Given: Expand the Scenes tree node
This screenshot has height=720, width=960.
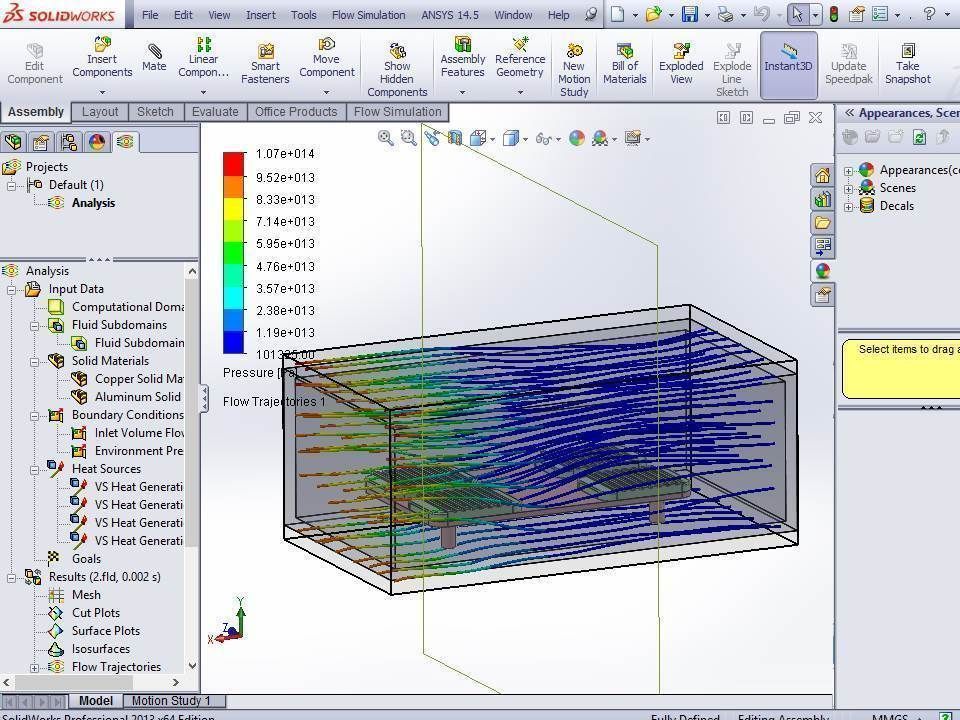Looking at the screenshot, I should click(x=849, y=189).
